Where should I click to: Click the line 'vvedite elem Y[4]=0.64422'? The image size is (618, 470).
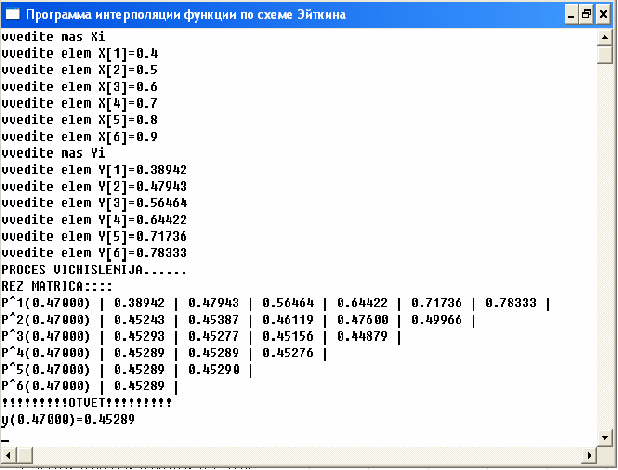(x=94, y=220)
